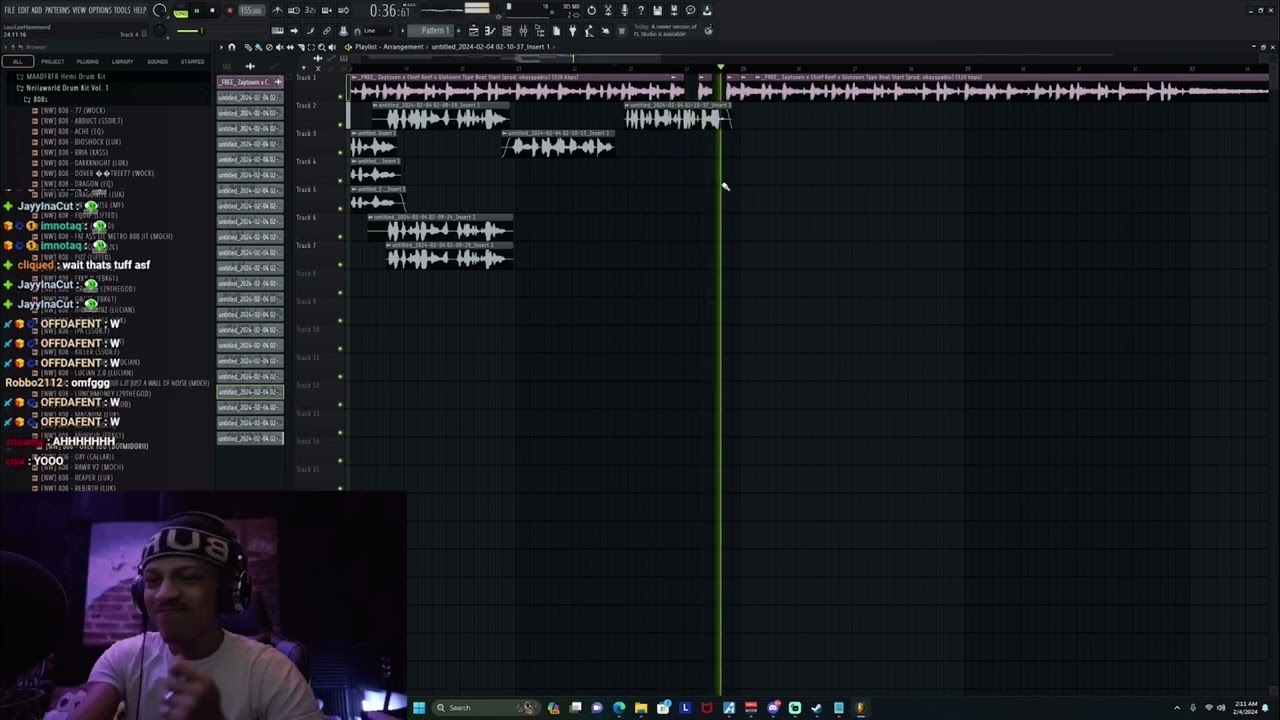1280x720 pixels.
Task: Collapse the 808s folder
Action: coord(36,99)
